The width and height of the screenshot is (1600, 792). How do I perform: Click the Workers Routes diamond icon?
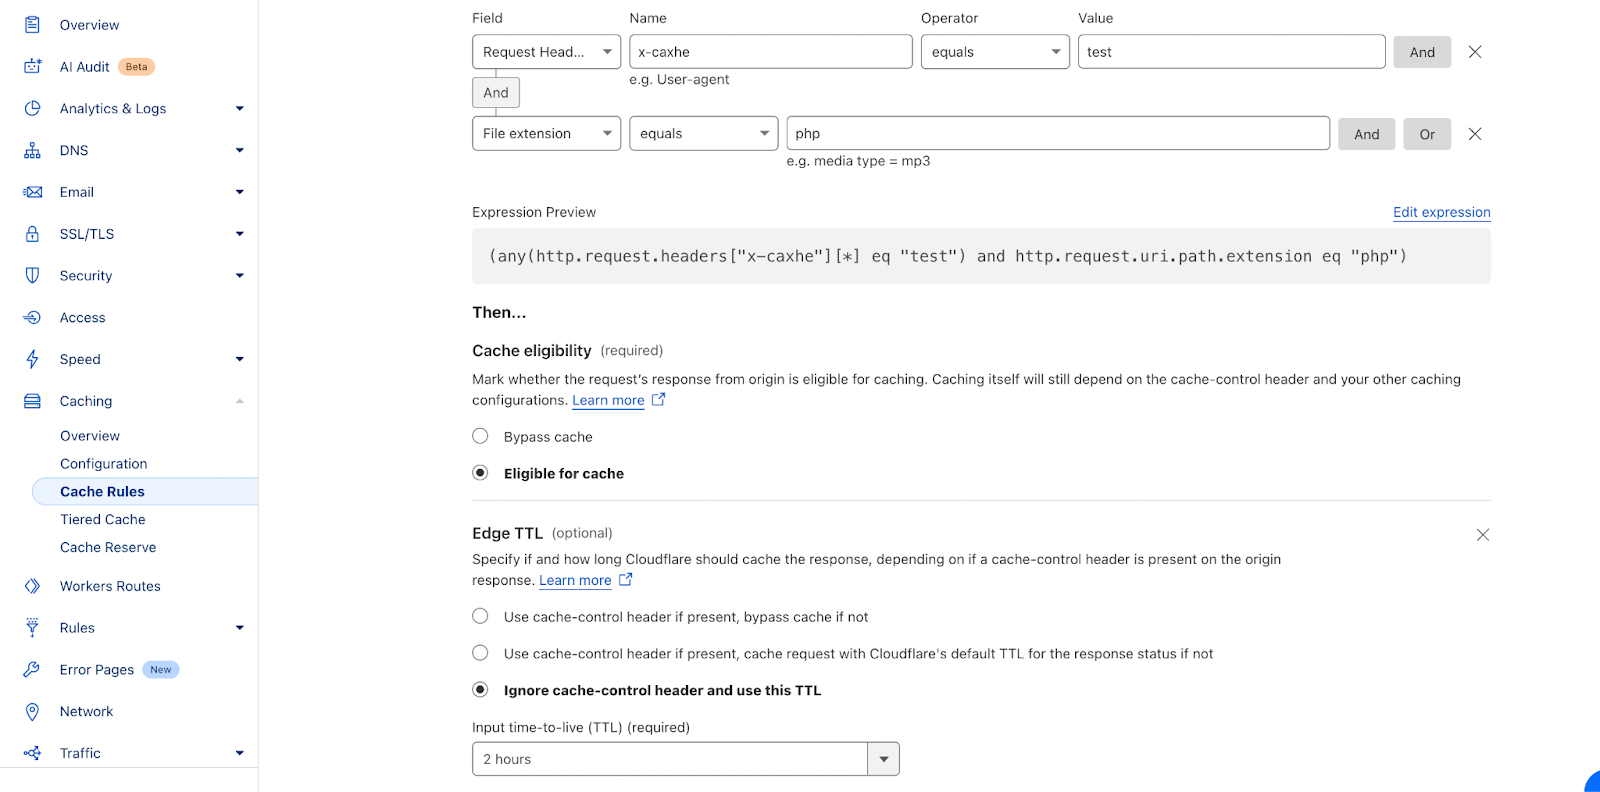coord(32,586)
